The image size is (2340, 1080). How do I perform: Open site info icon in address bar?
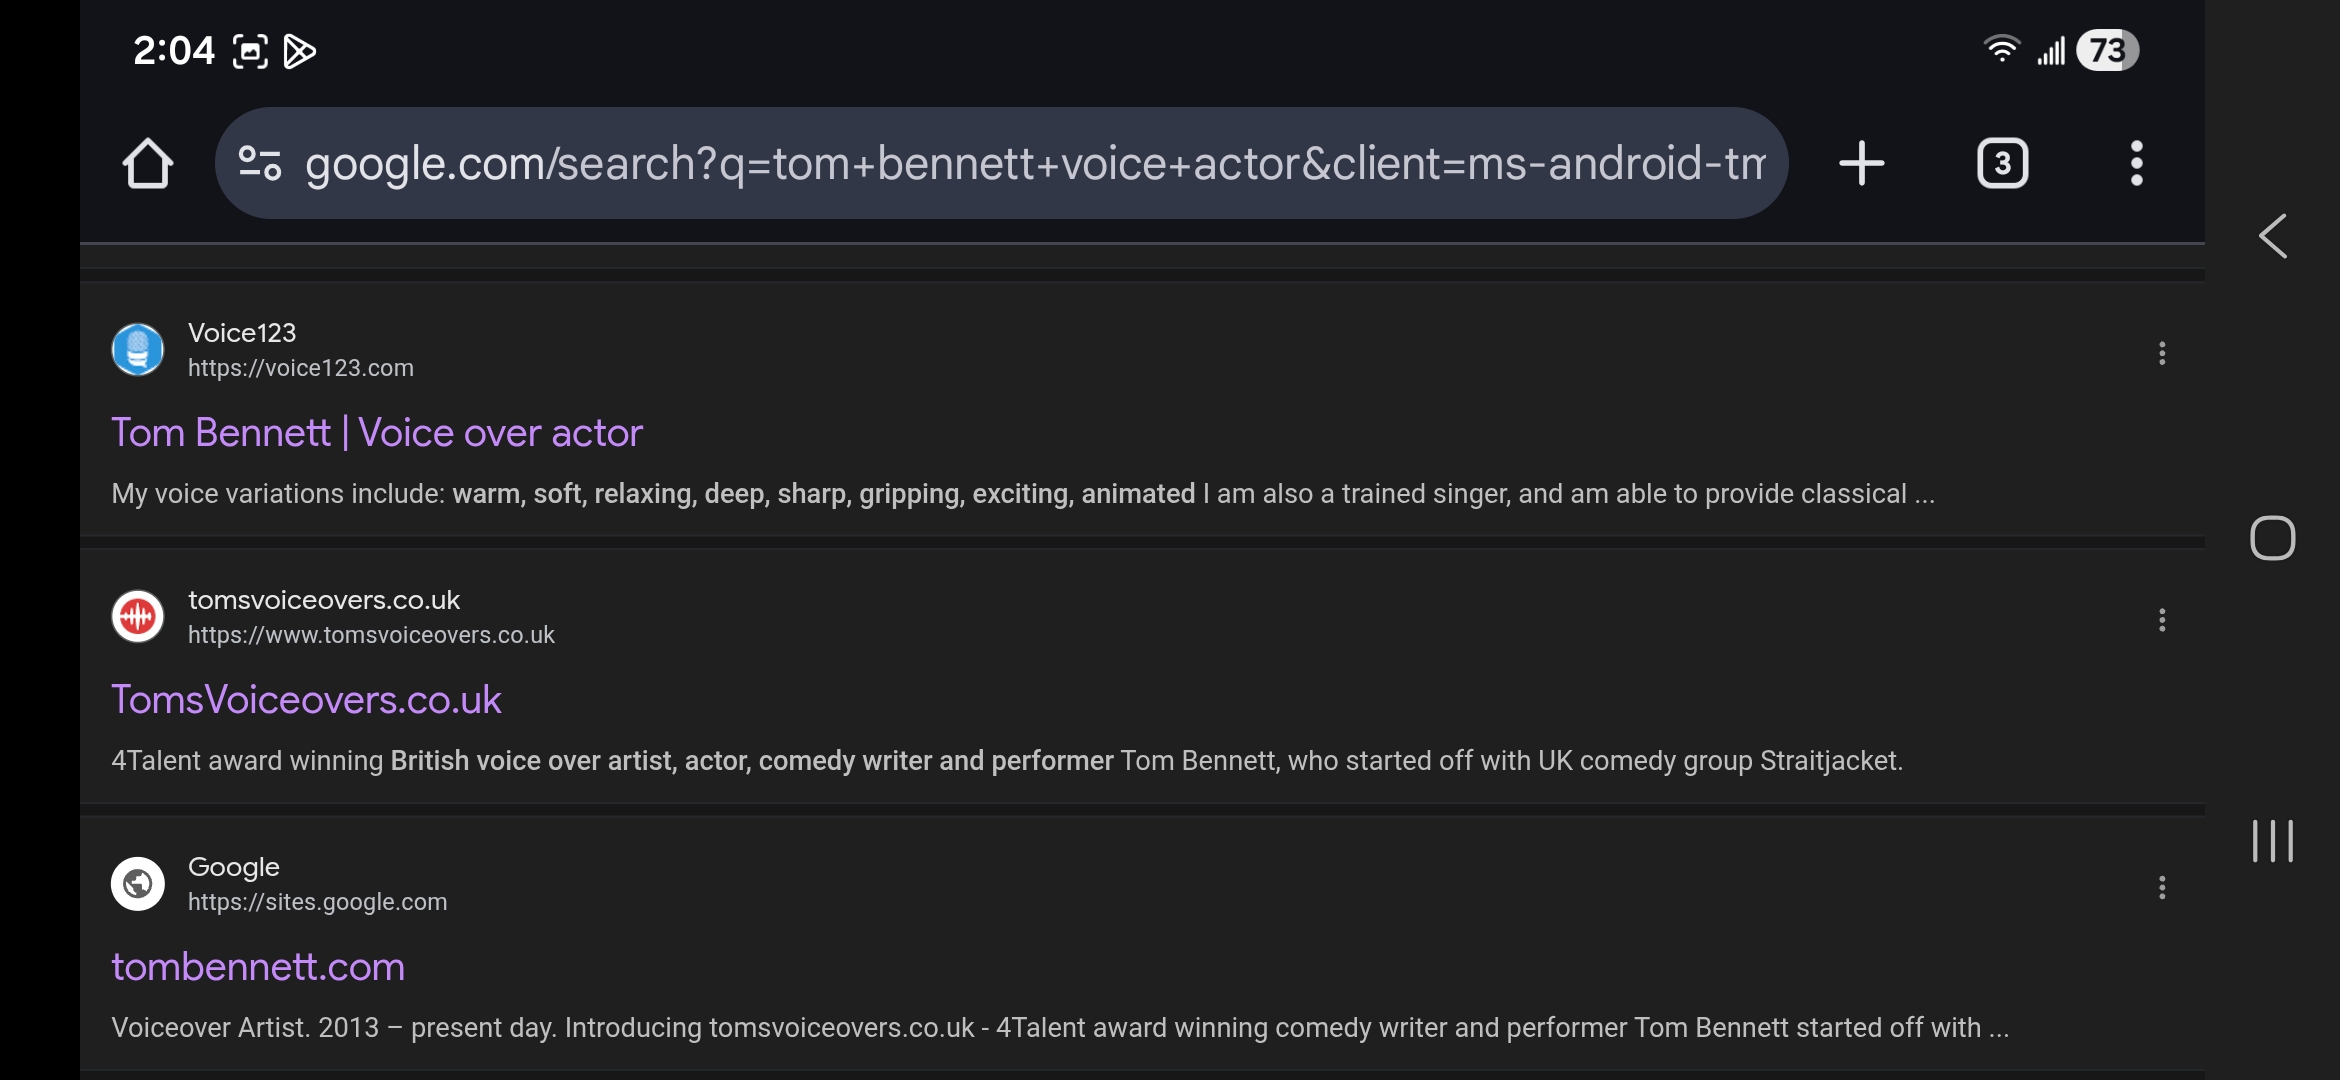pyautogui.click(x=259, y=163)
